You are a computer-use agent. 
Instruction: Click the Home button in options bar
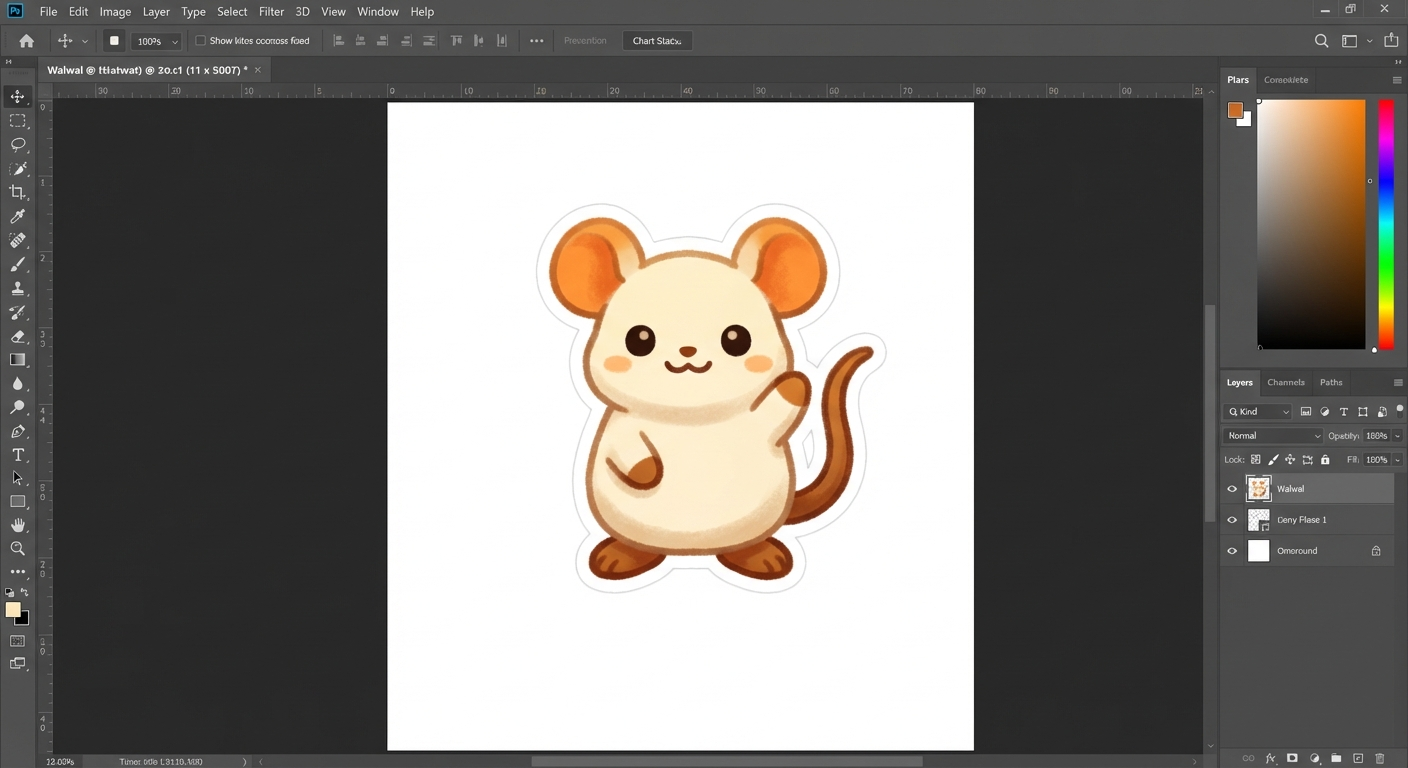coord(27,41)
